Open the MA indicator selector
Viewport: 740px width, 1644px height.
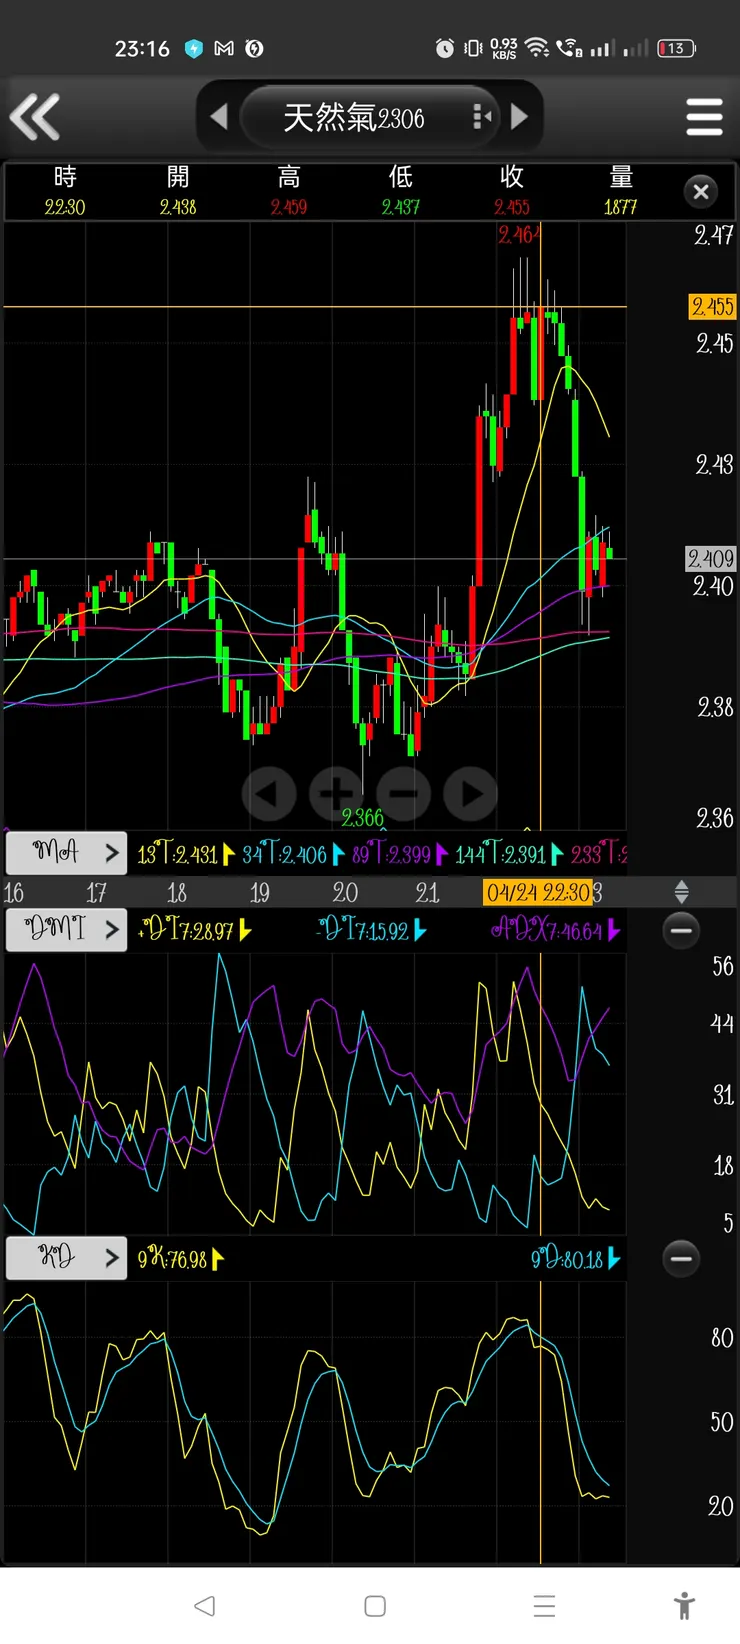coord(66,853)
